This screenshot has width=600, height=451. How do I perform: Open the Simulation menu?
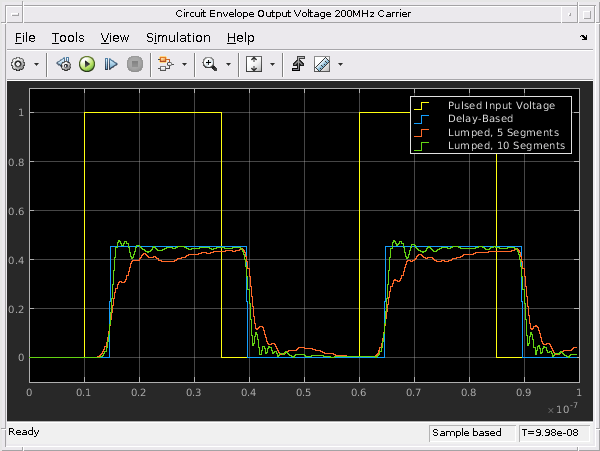pyautogui.click(x=178, y=38)
